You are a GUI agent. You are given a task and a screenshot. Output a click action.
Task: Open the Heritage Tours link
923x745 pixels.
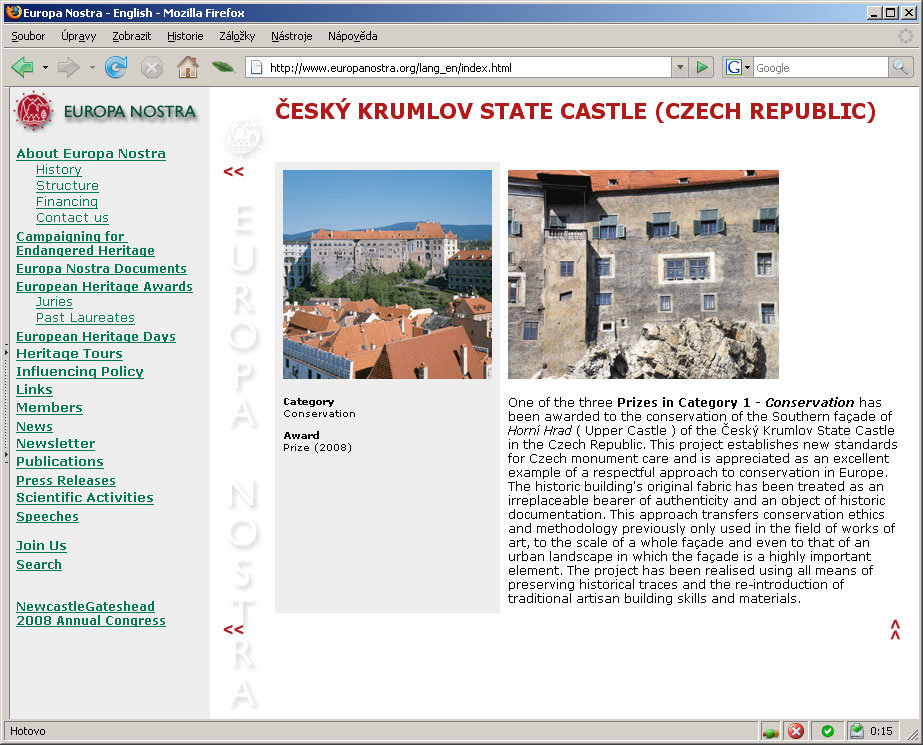click(x=69, y=354)
